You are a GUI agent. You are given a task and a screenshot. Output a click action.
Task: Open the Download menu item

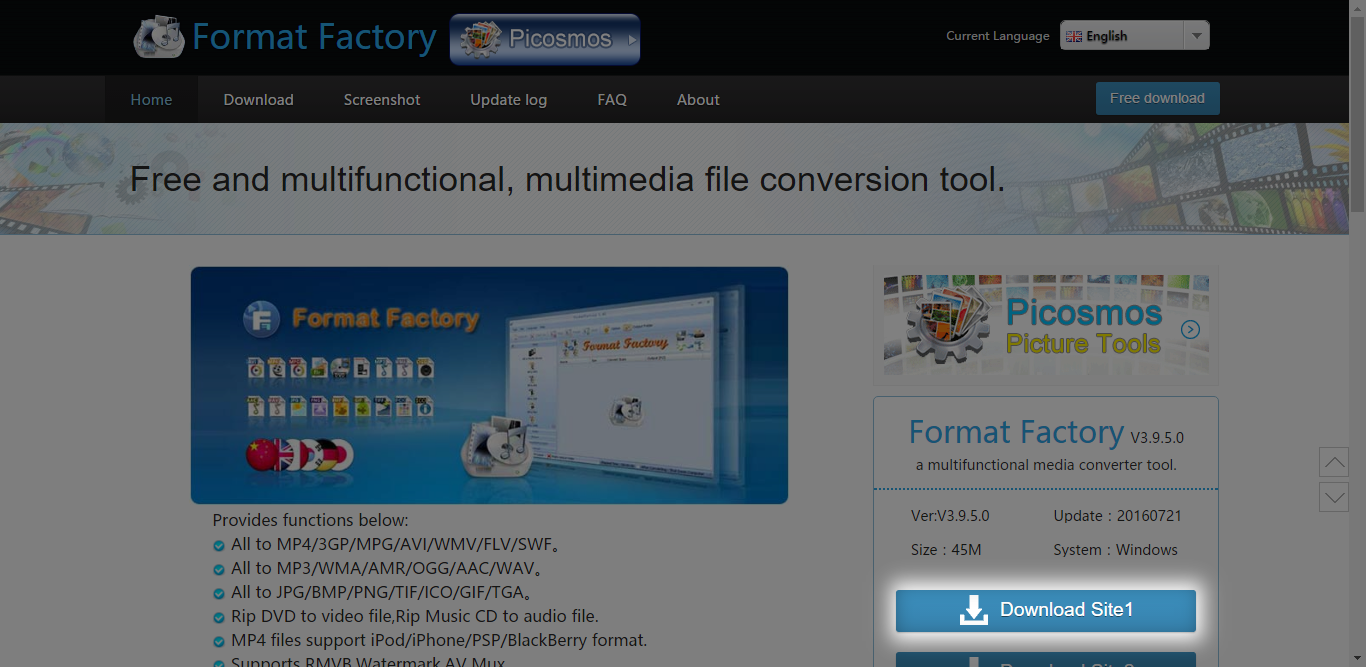258,100
